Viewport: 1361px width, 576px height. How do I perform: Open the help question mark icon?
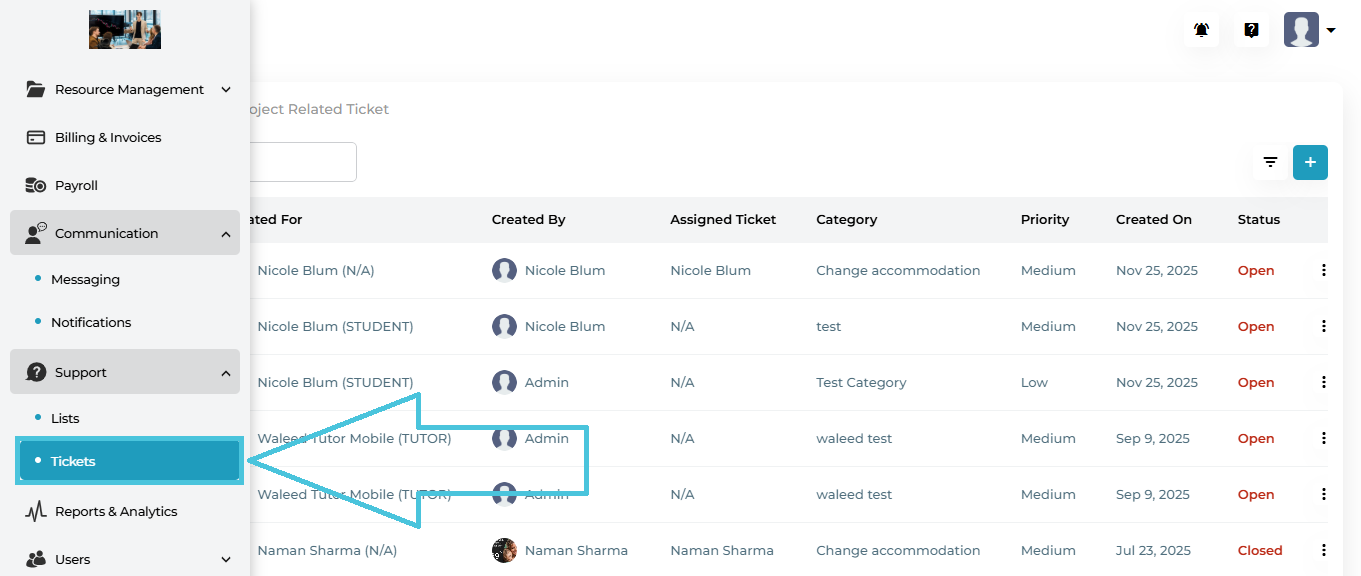[x=1251, y=30]
